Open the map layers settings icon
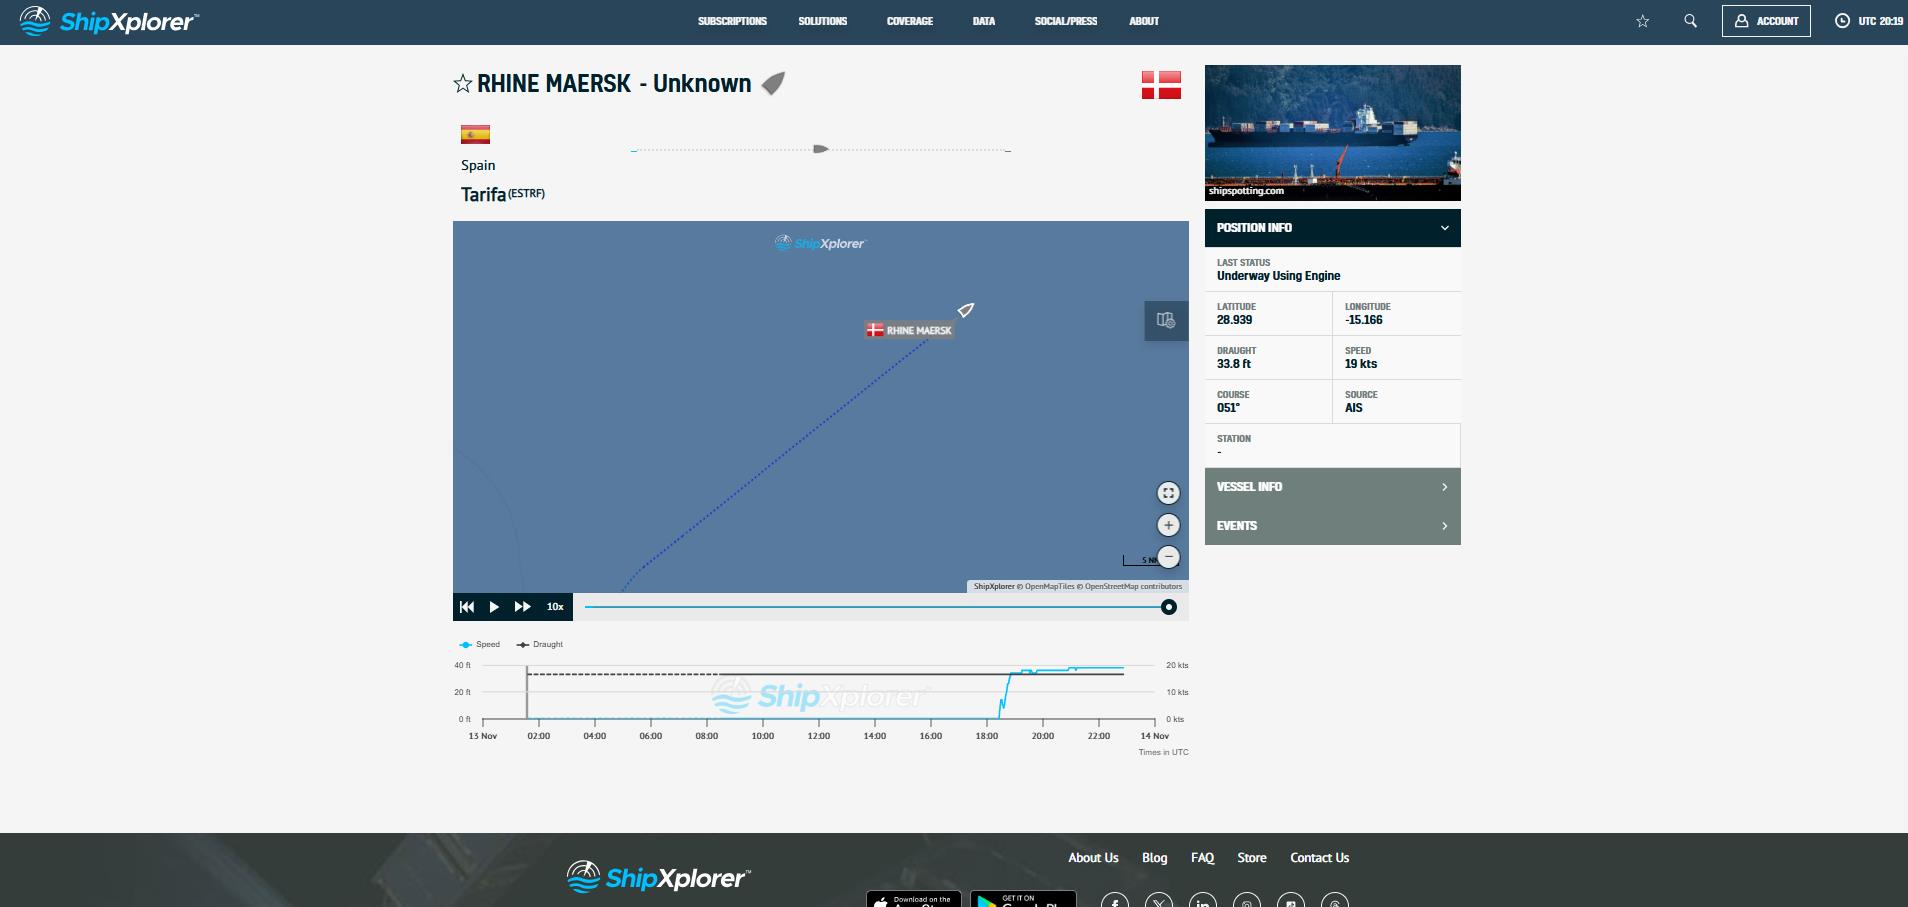Viewport: 1908px width, 907px height. [1166, 320]
